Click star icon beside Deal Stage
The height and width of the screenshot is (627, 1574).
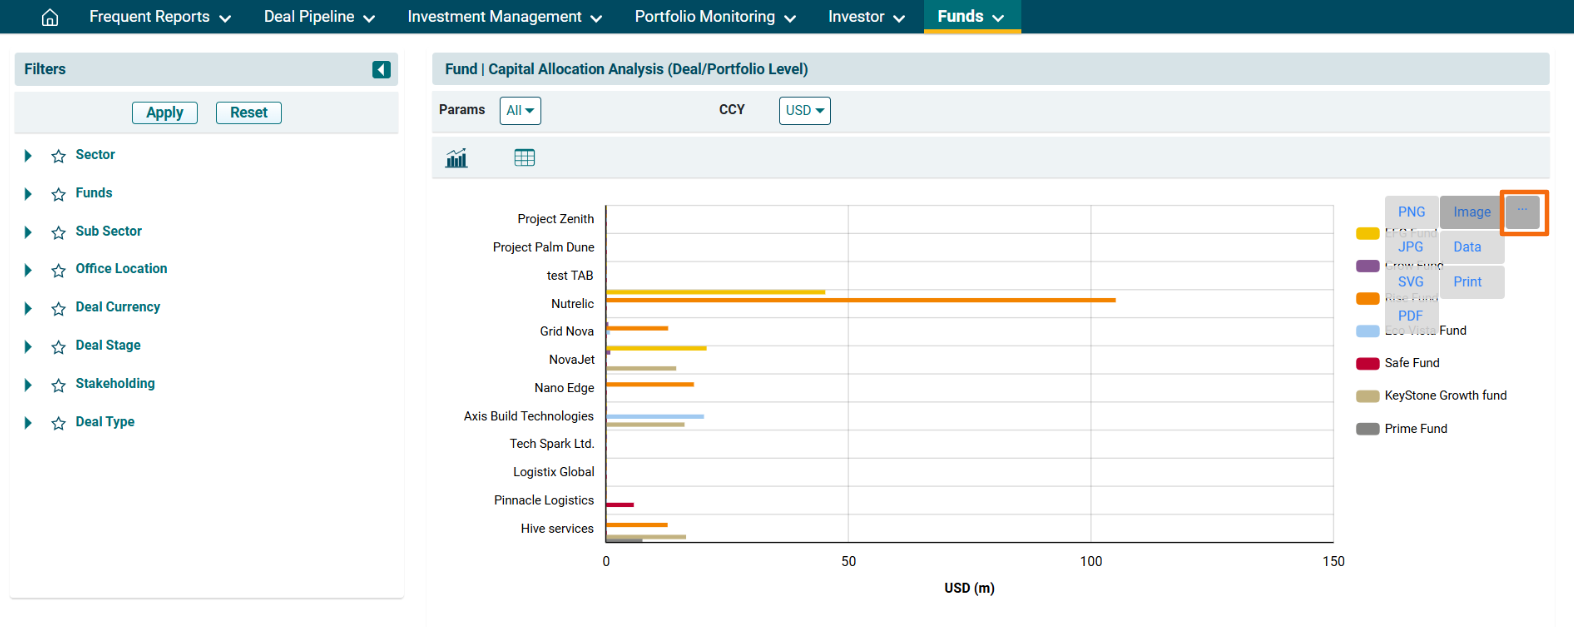tap(59, 346)
